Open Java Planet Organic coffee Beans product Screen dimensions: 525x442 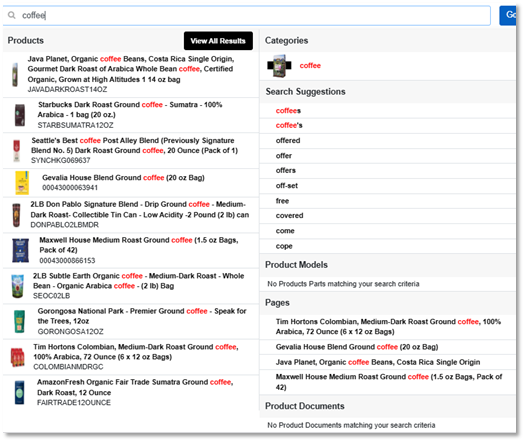tap(131, 69)
